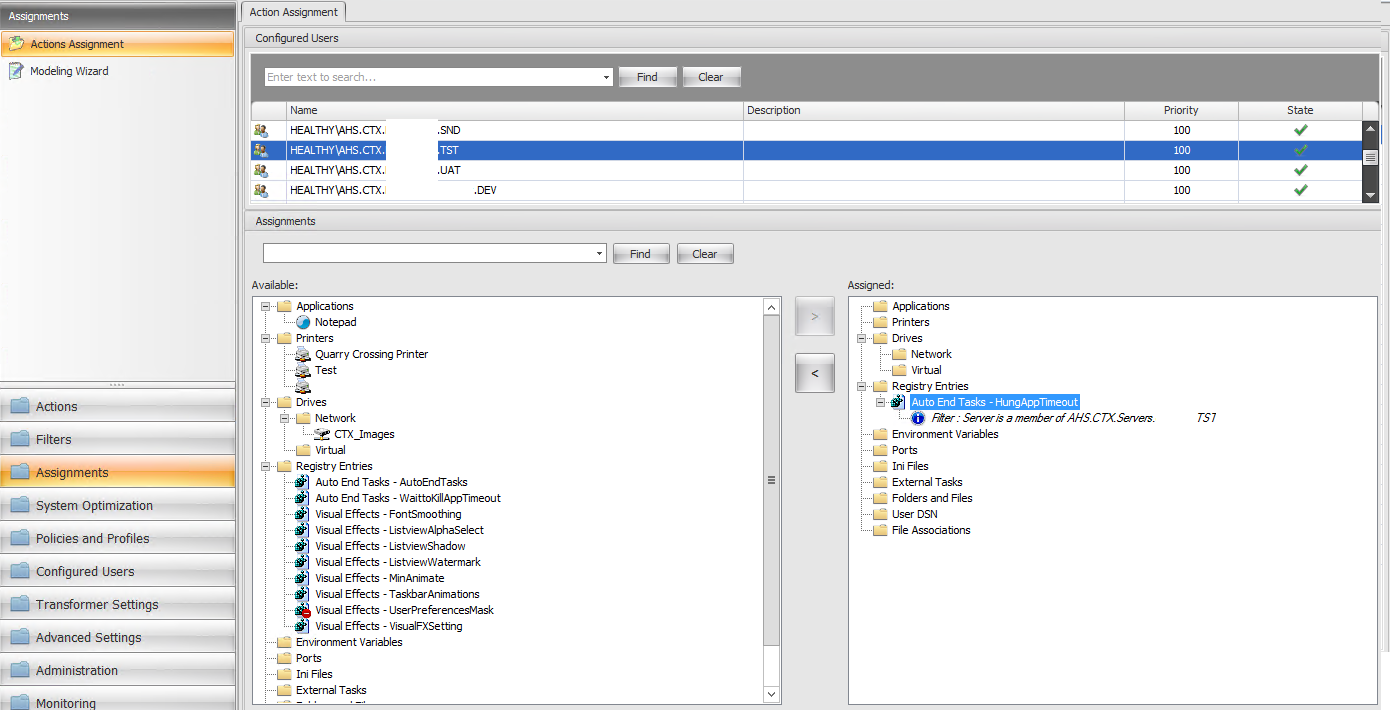1390x710 pixels.
Task: Click the filter info icon under HungAppTimeout
Action: (x=918, y=418)
